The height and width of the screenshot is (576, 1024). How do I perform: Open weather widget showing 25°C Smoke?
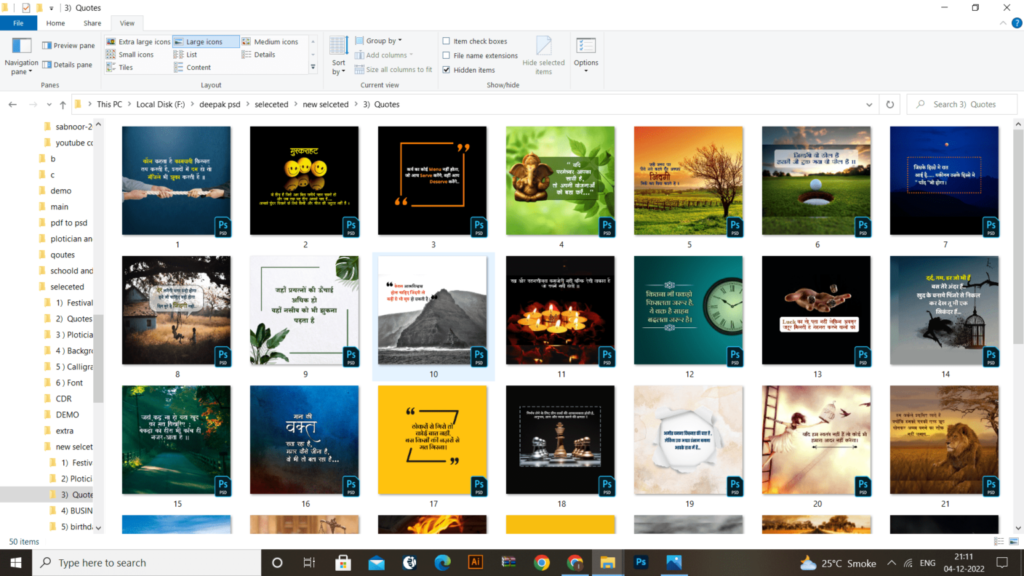click(x=838, y=562)
